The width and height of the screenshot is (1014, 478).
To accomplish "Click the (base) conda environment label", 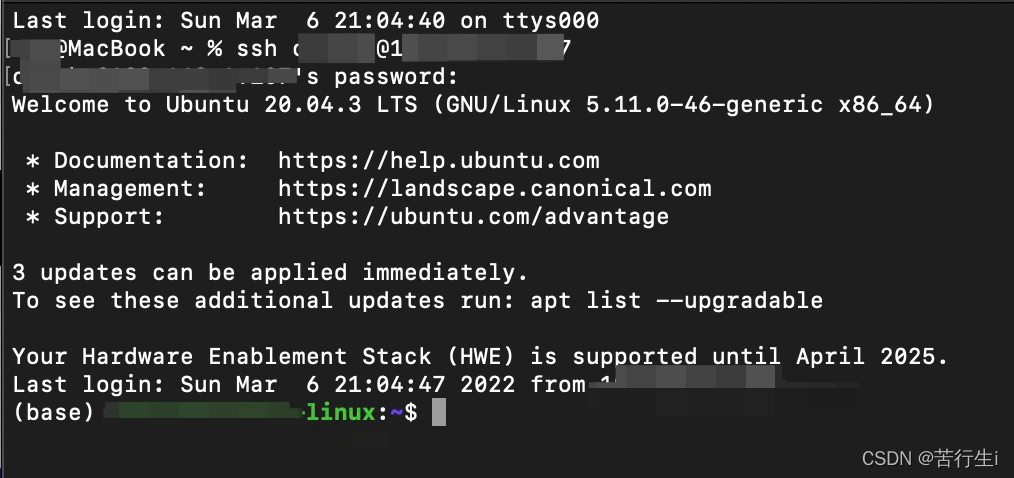I will pyautogui.click(x=54, y=412).
